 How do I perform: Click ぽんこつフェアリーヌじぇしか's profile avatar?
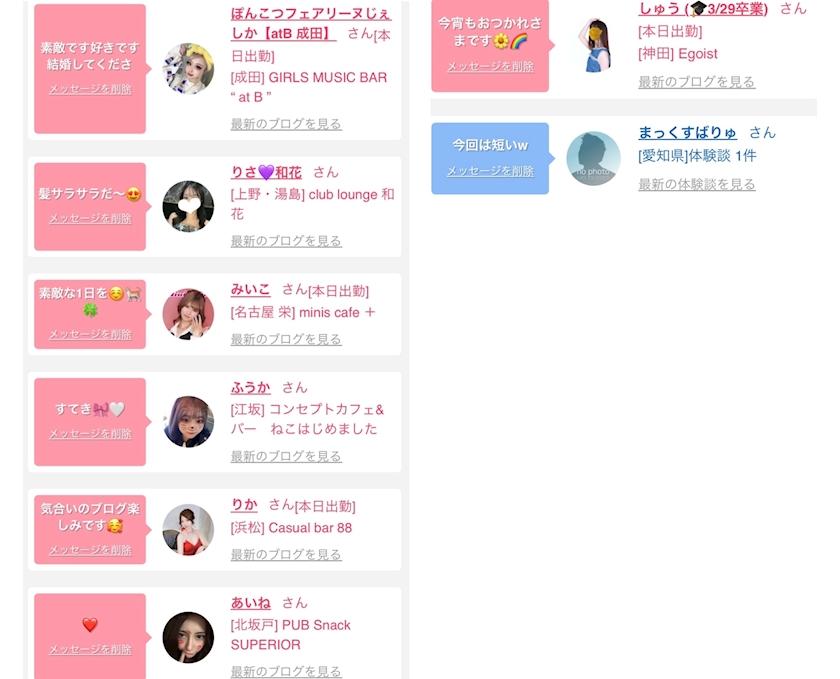(x=188, y=69)
